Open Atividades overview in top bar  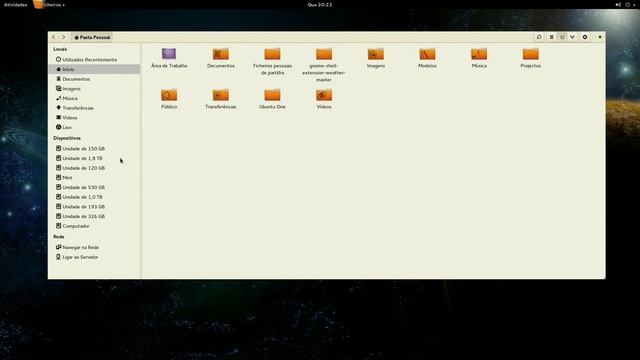pos(16,4)
